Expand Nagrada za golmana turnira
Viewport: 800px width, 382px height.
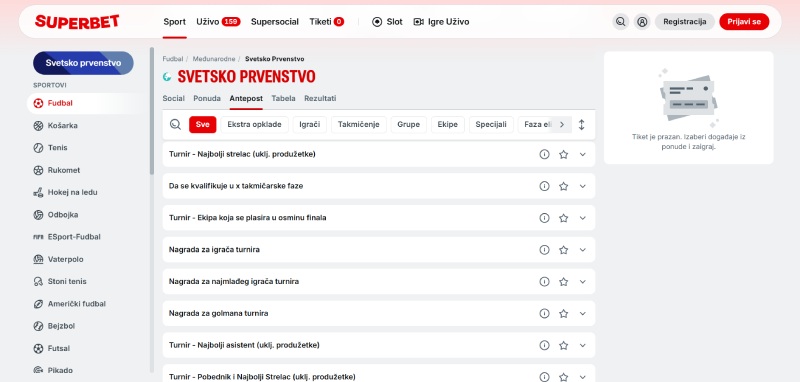tap(583, 313)
